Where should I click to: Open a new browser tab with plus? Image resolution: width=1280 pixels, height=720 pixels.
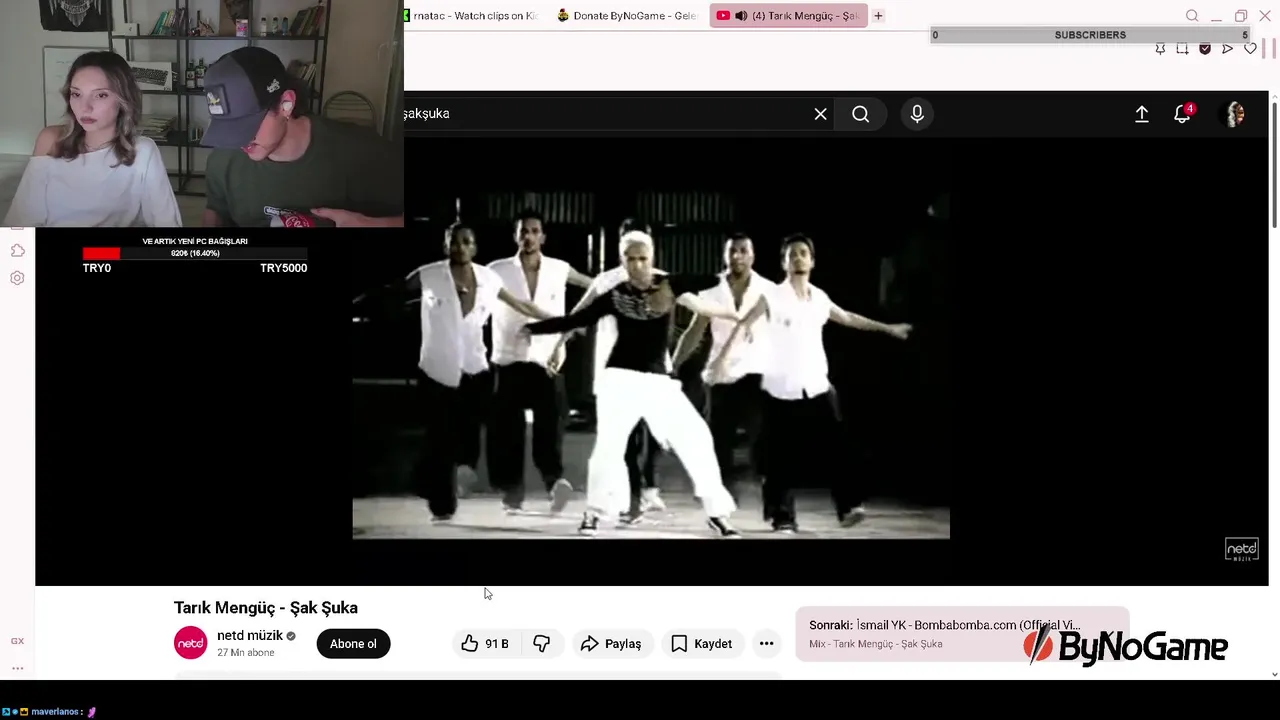[878, 16]
